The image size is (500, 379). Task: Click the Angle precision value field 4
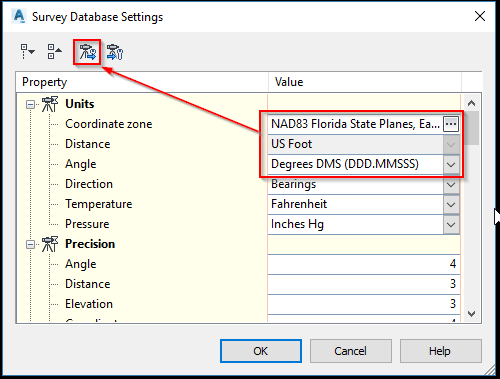[x=364, y=264]
